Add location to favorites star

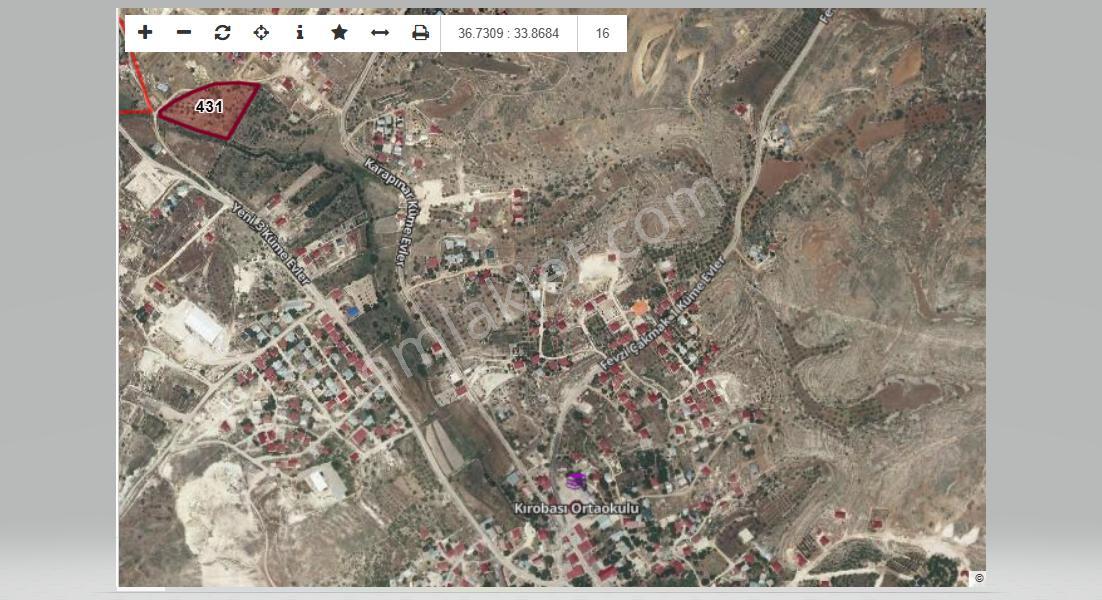pyautogui.click(x=339, y=32)
